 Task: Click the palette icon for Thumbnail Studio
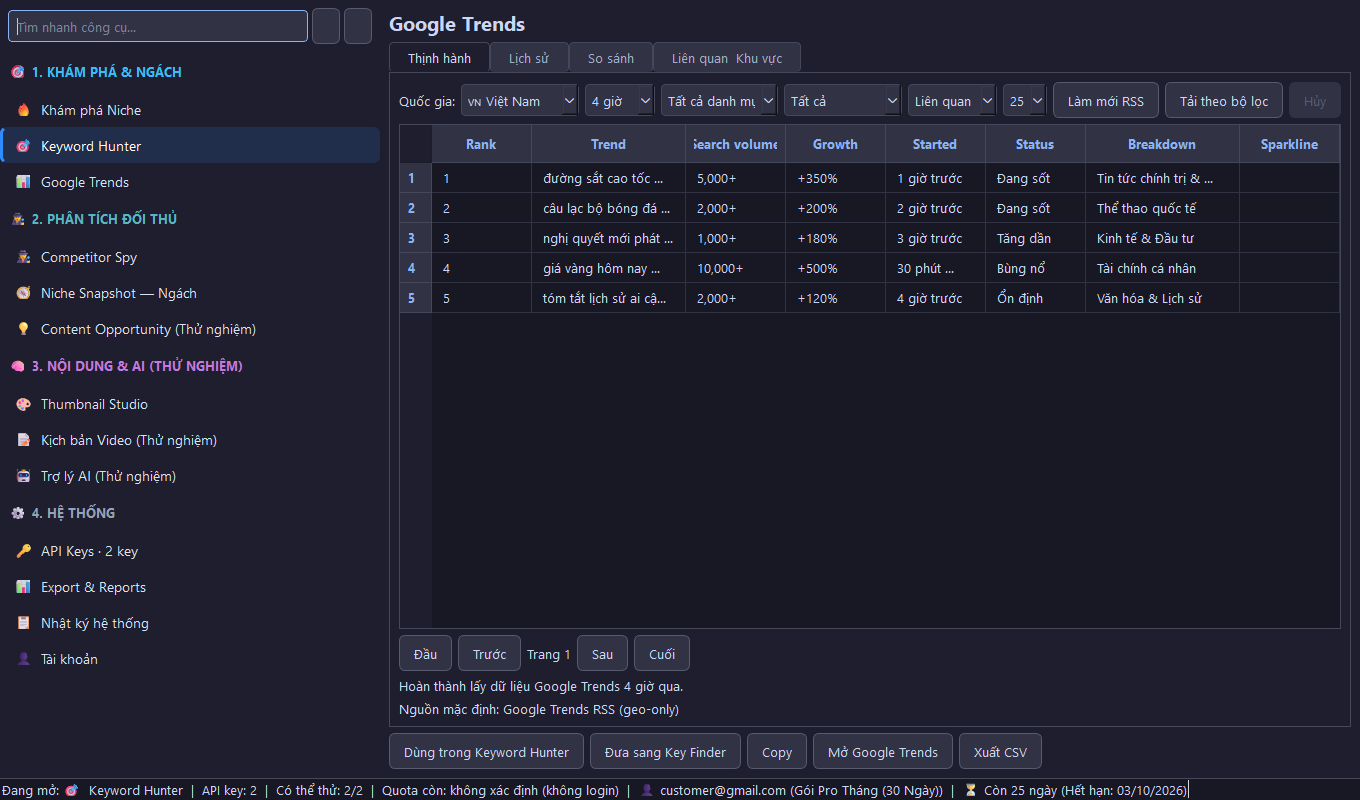click(24, 404)
